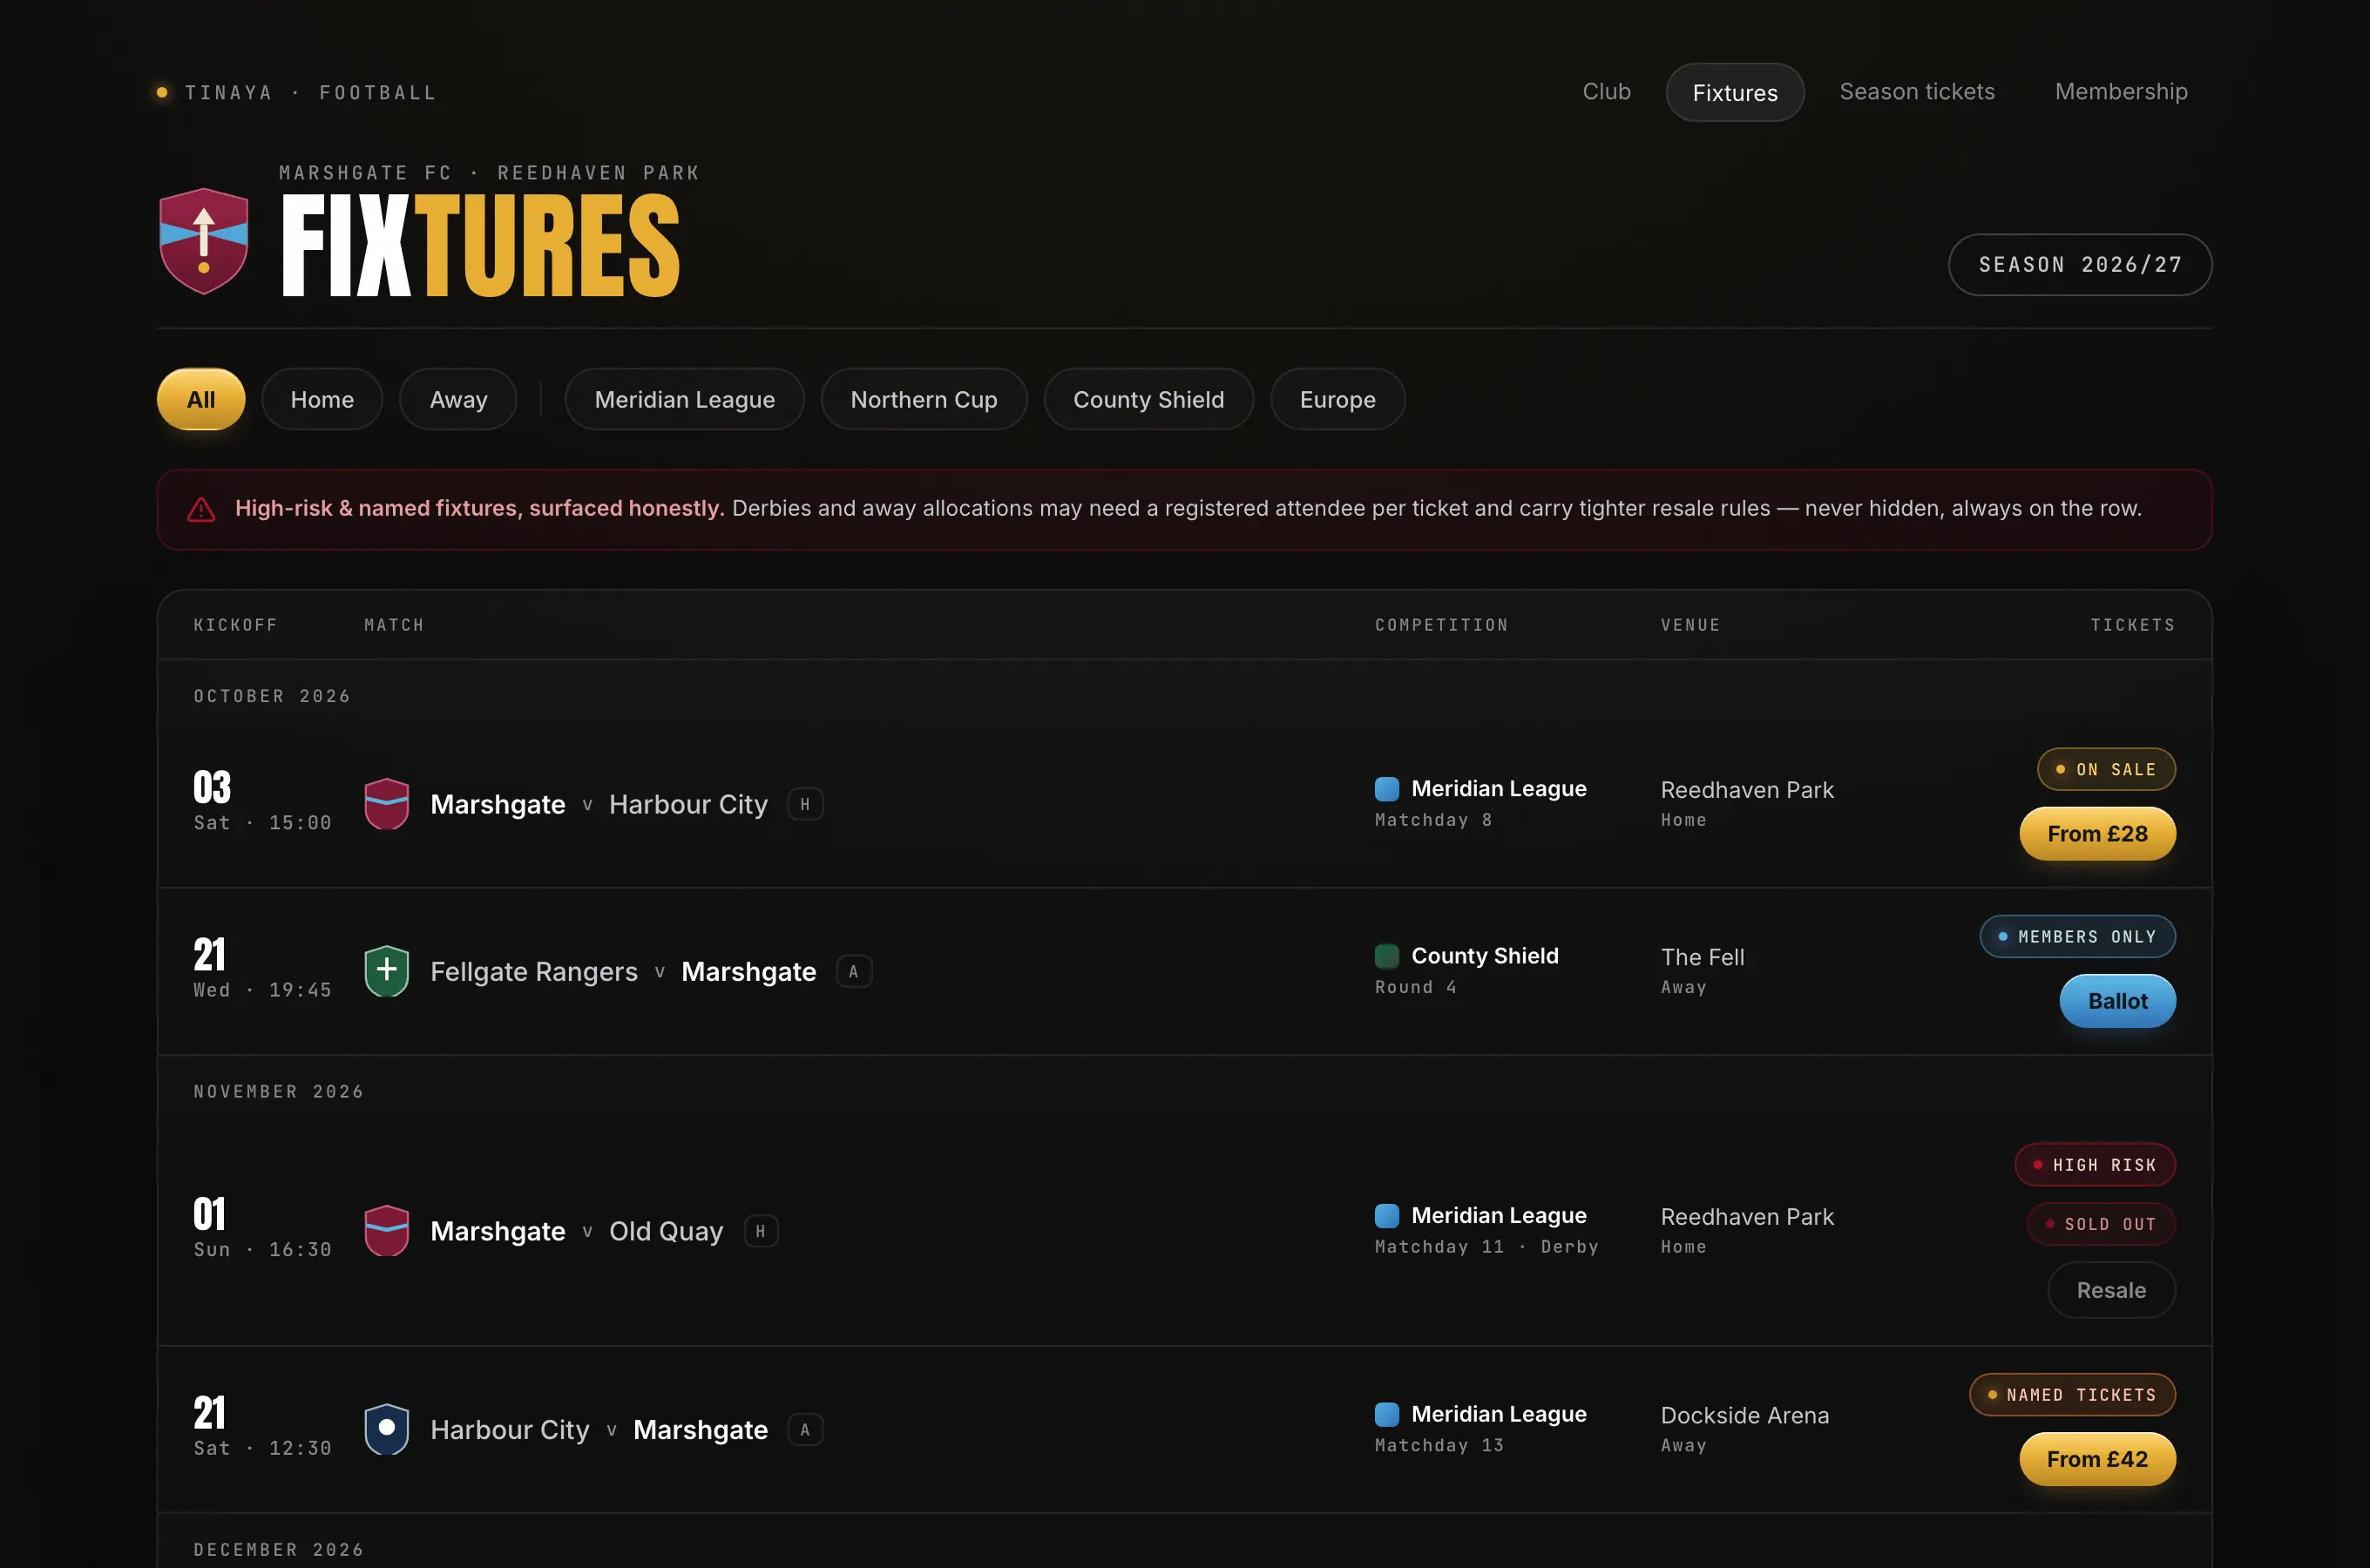2370x1568 pixels.
Task: Open the Season 2026/27 selector
Action: point(2080,264)
